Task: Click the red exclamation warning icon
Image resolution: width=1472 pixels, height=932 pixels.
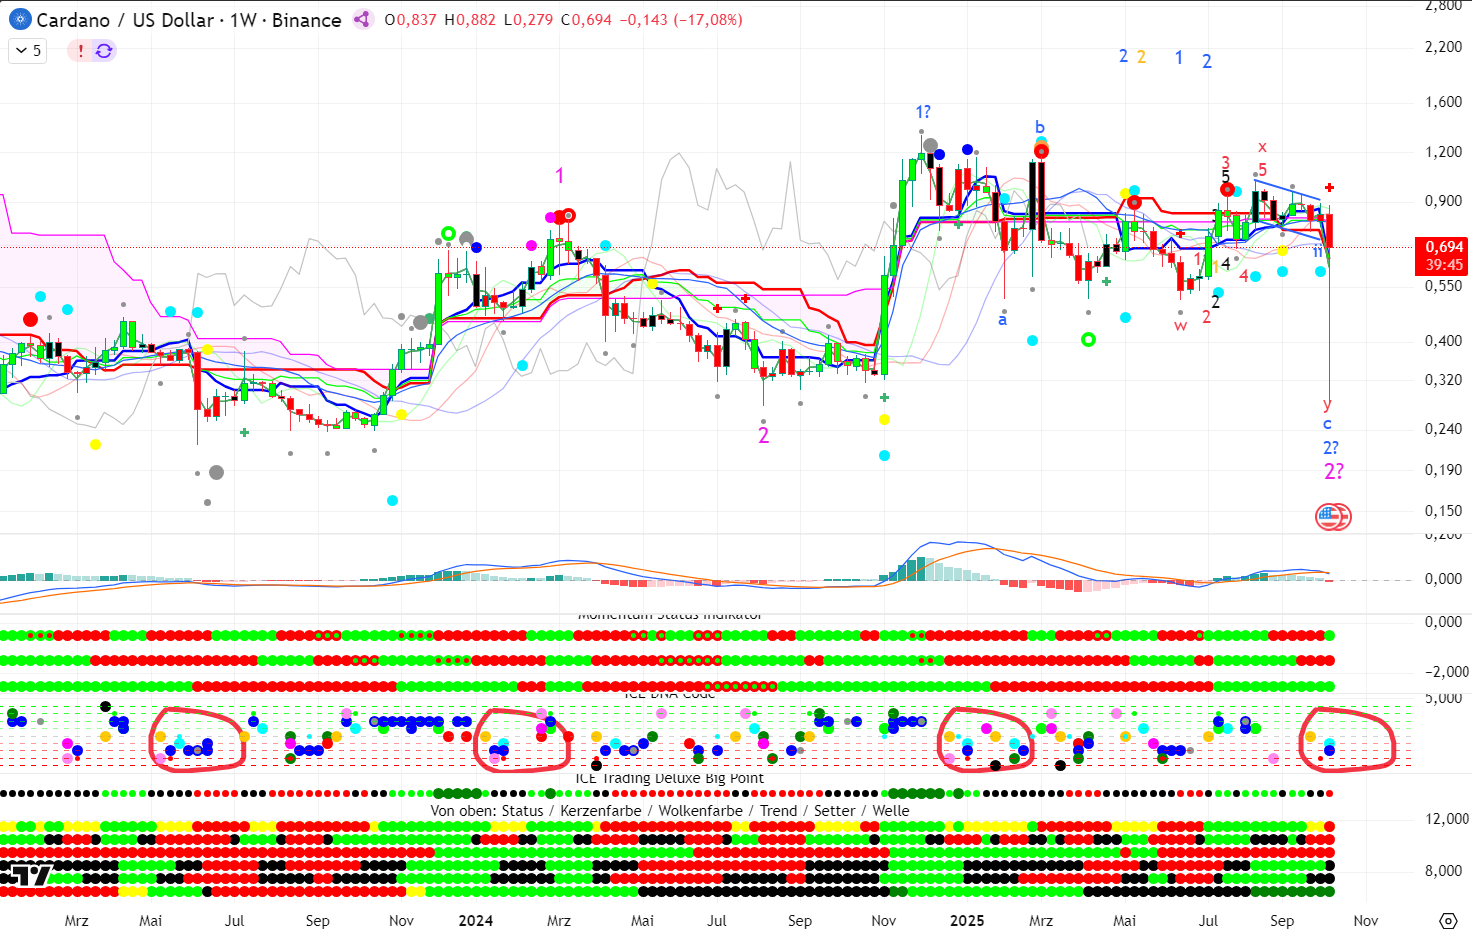Action: (x=81, y=51)
